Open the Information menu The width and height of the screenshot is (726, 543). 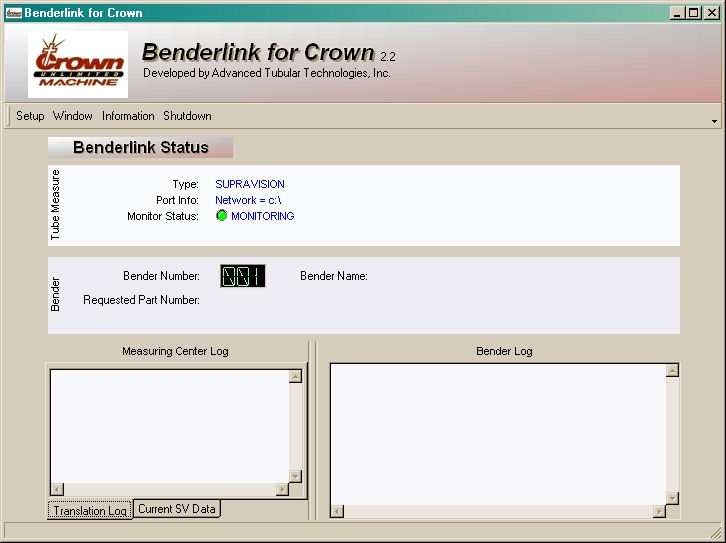[x=128, y=116]
